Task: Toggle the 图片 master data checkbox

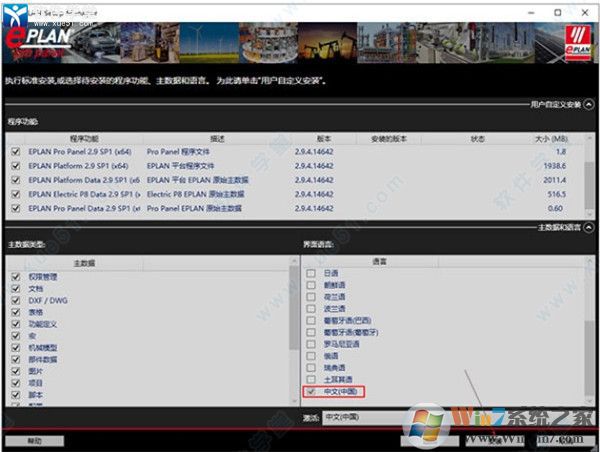Action: click(x=16, y=371)
